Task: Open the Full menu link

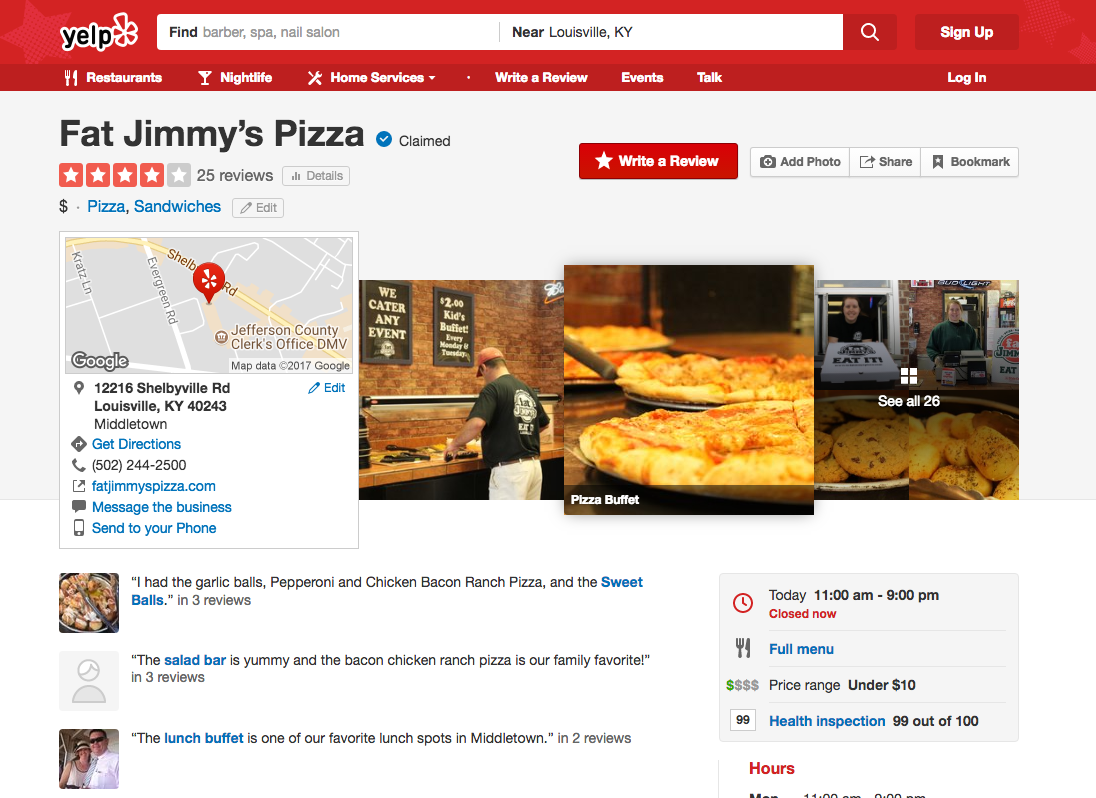Action: pyautogui.click(x=801, y=649)
